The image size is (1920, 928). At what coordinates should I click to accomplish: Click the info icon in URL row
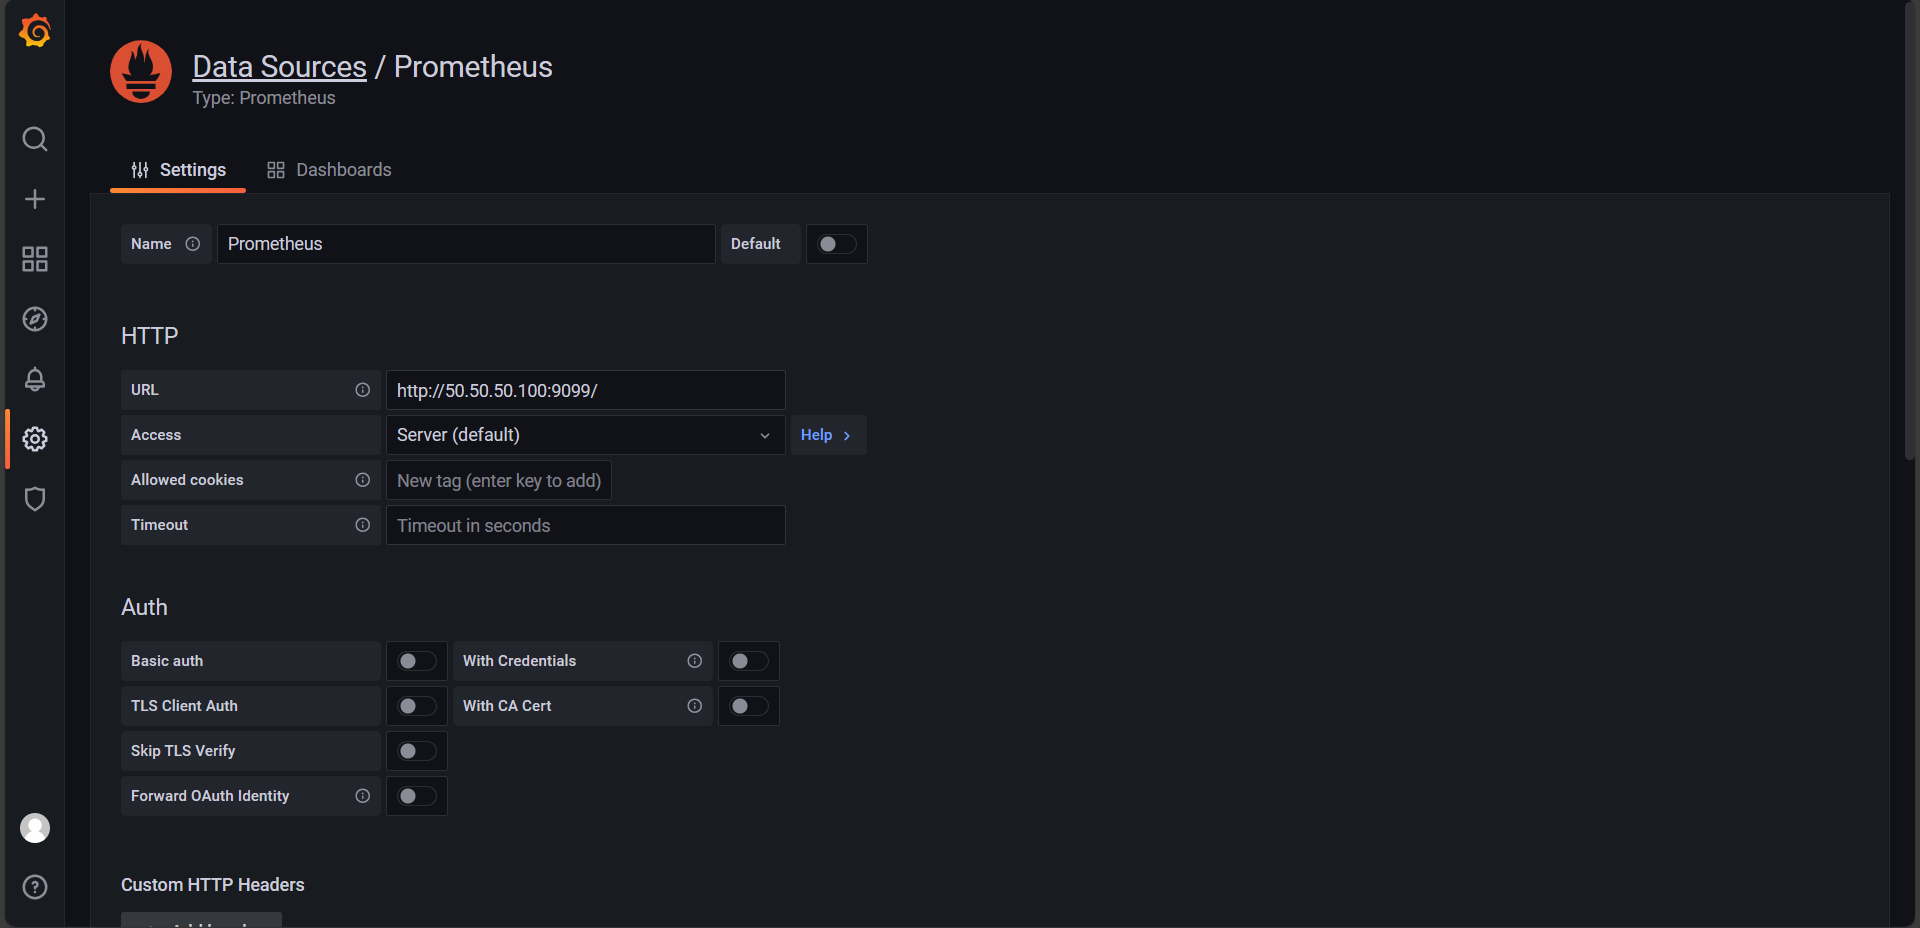tap(363, 390)
